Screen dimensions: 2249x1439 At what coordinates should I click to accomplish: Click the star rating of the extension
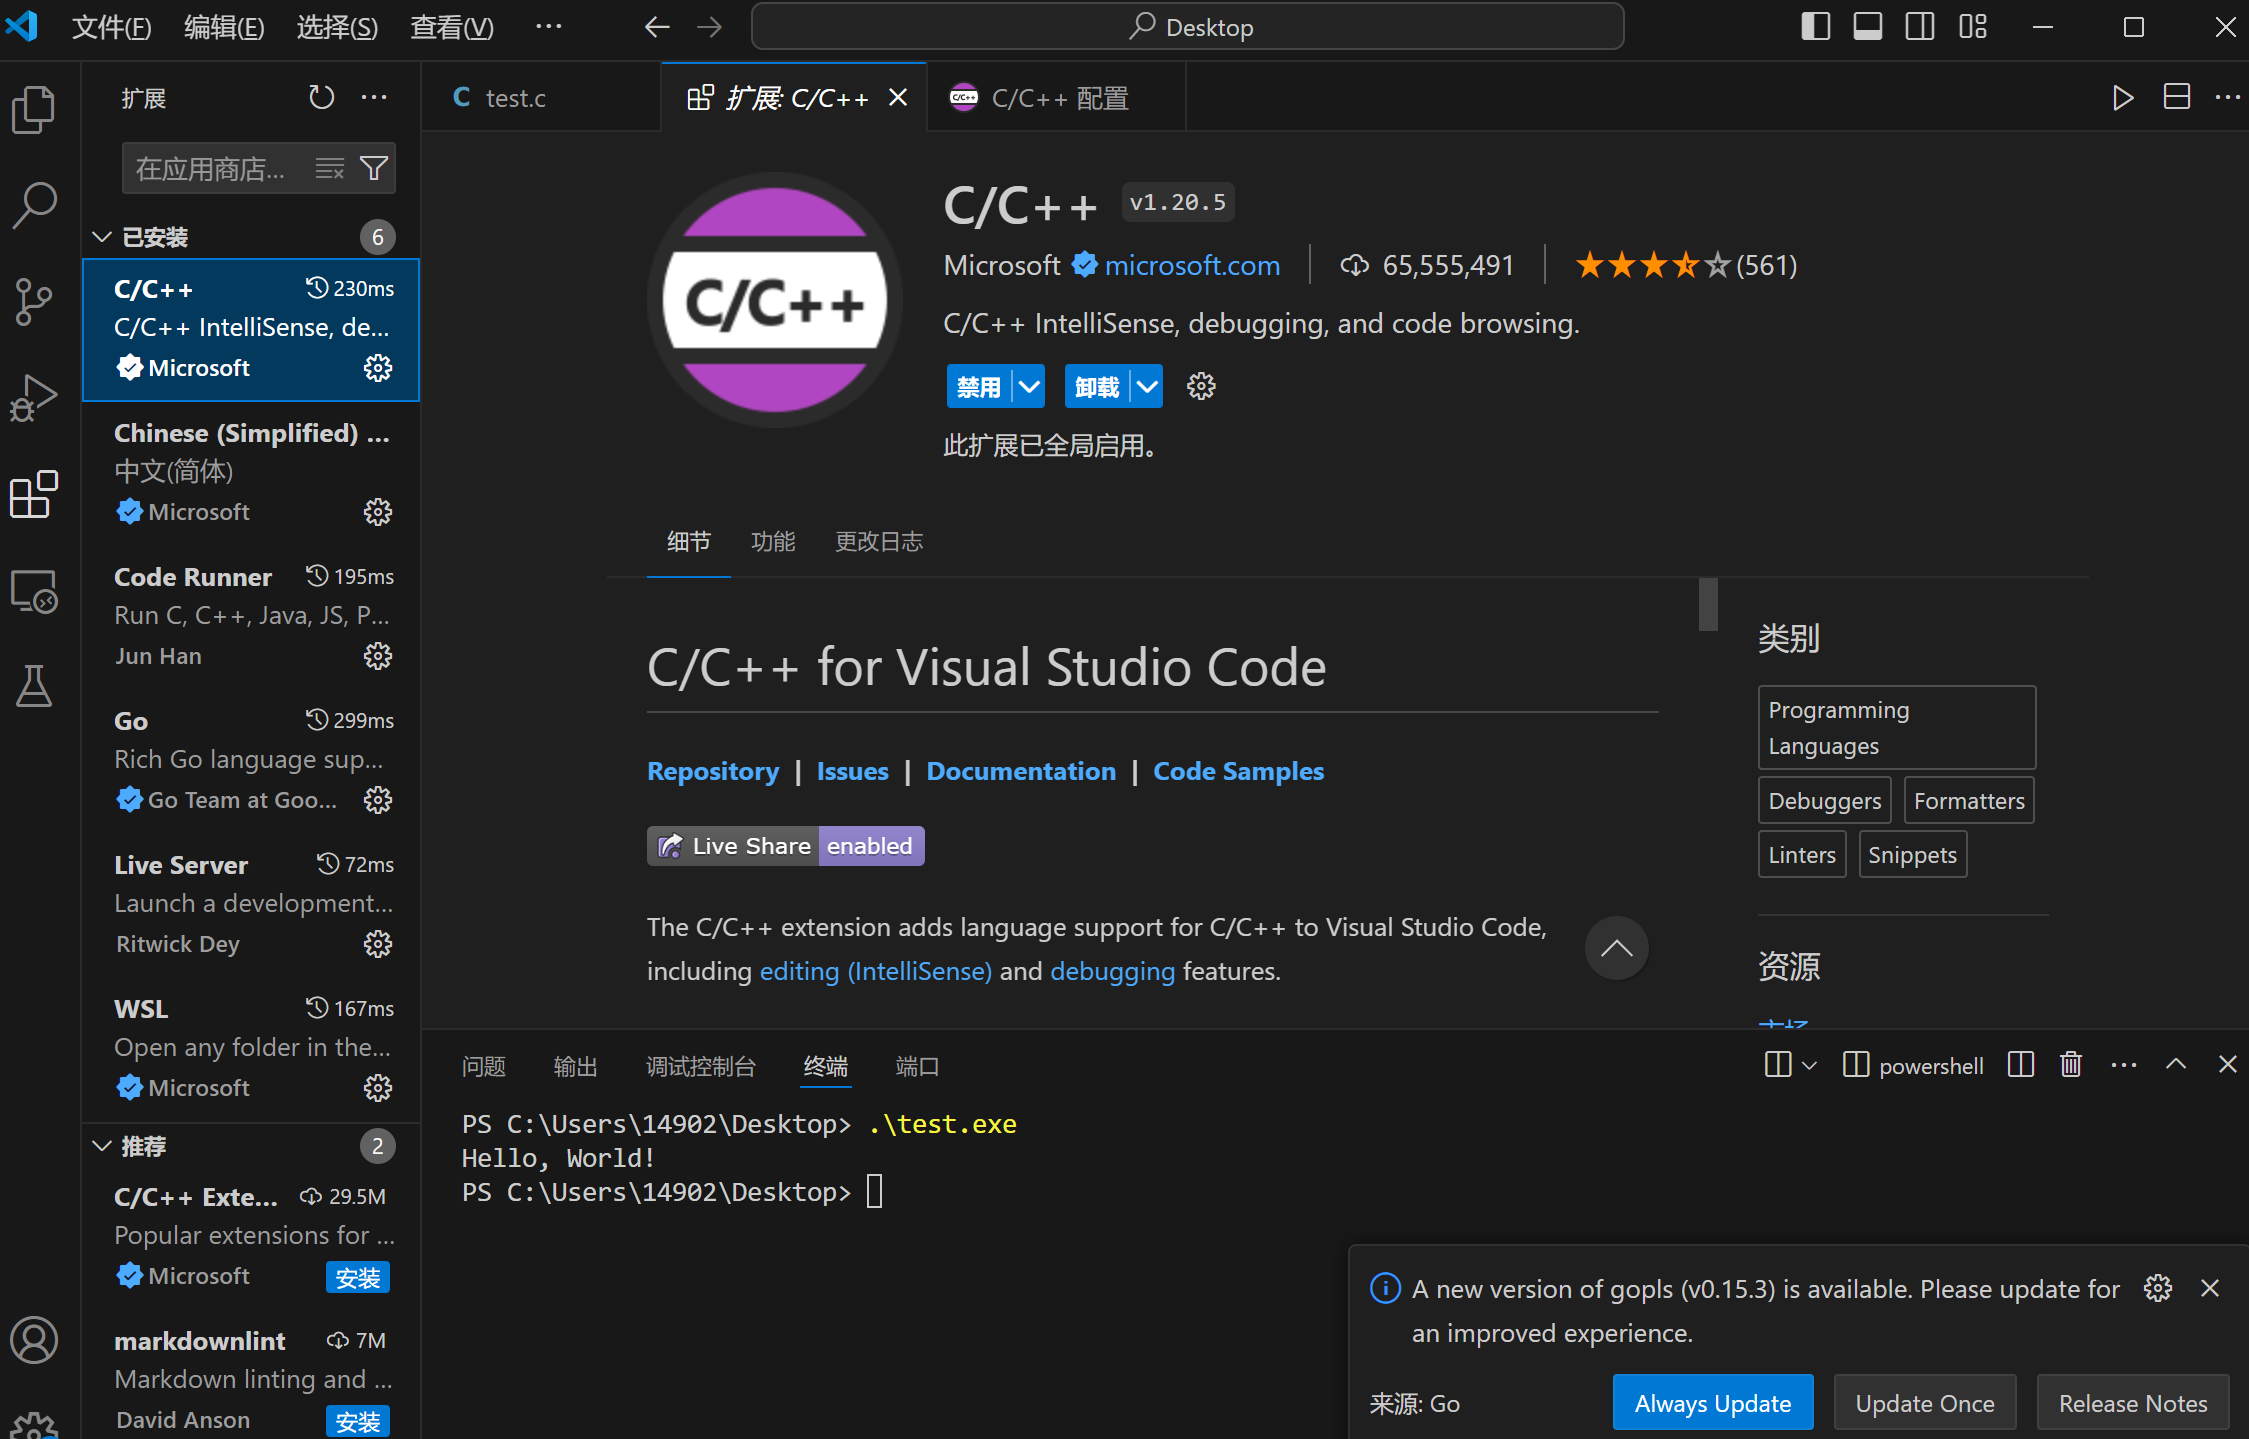(1686, 265)
